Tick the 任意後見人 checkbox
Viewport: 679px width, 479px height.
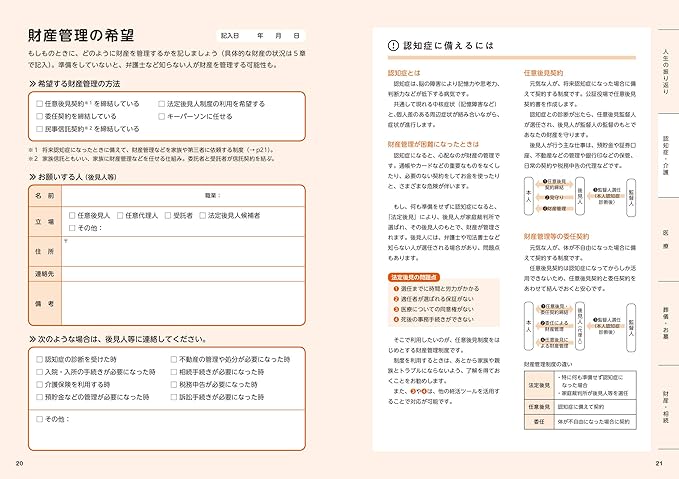point(72,215)
